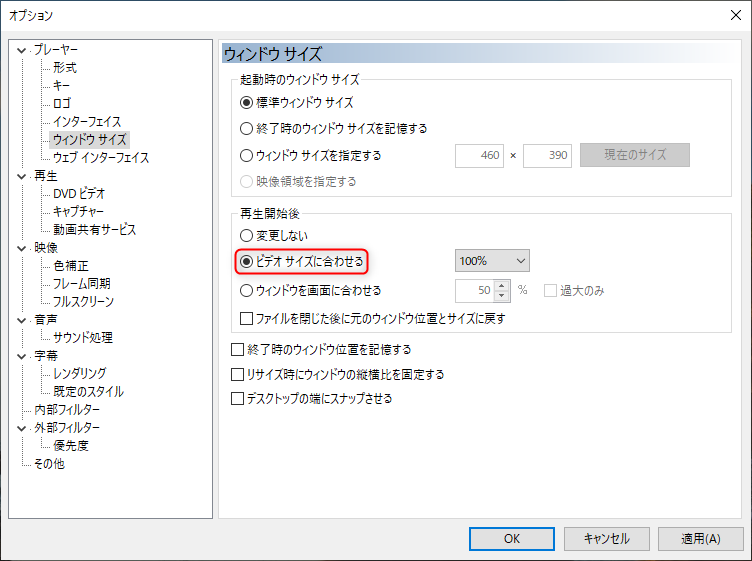
Task: Open 優先度 settings page
Action: click(70, 445)
